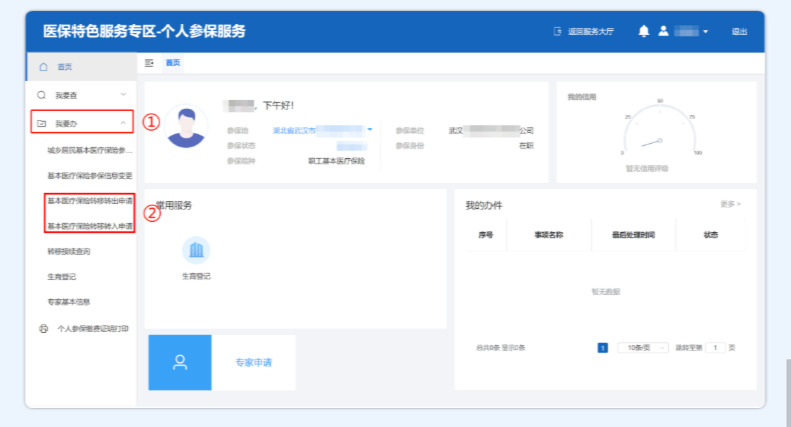Click the 暂无数据 placeholder text

[605, 292]
